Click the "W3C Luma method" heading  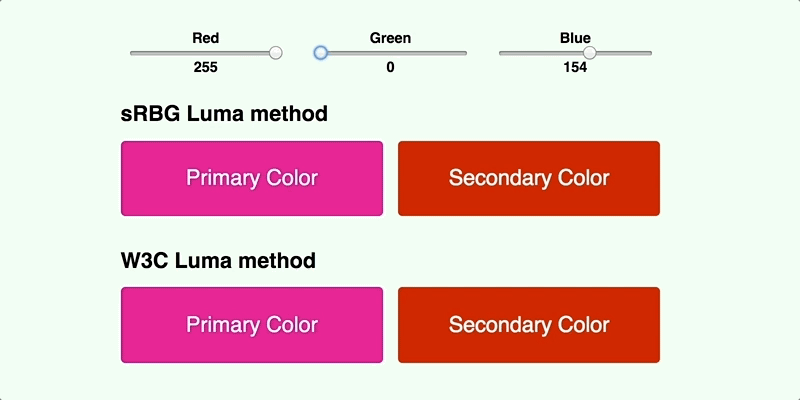(218, 261)
